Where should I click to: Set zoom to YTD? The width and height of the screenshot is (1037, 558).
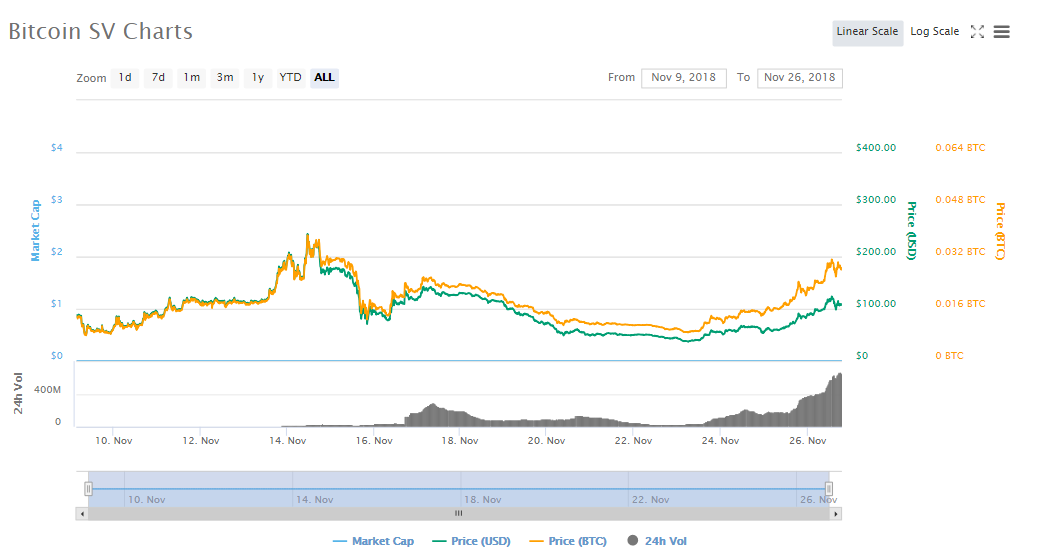(290, 77)
